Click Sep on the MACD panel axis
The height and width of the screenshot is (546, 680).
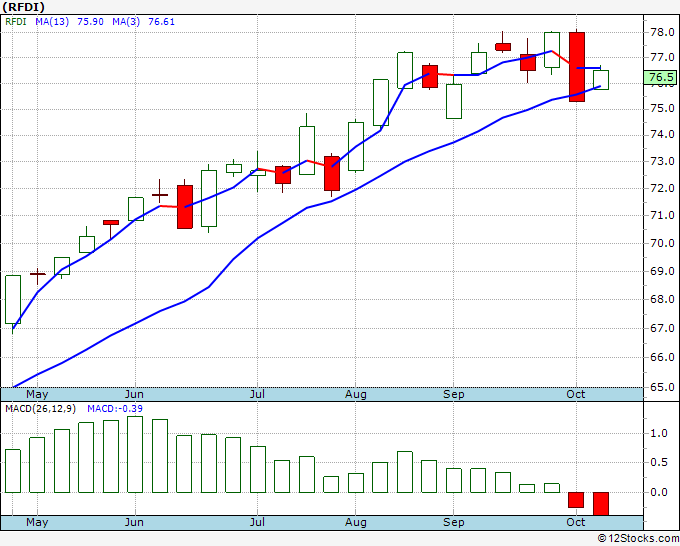pyautogui.click(x=454, y=522)
